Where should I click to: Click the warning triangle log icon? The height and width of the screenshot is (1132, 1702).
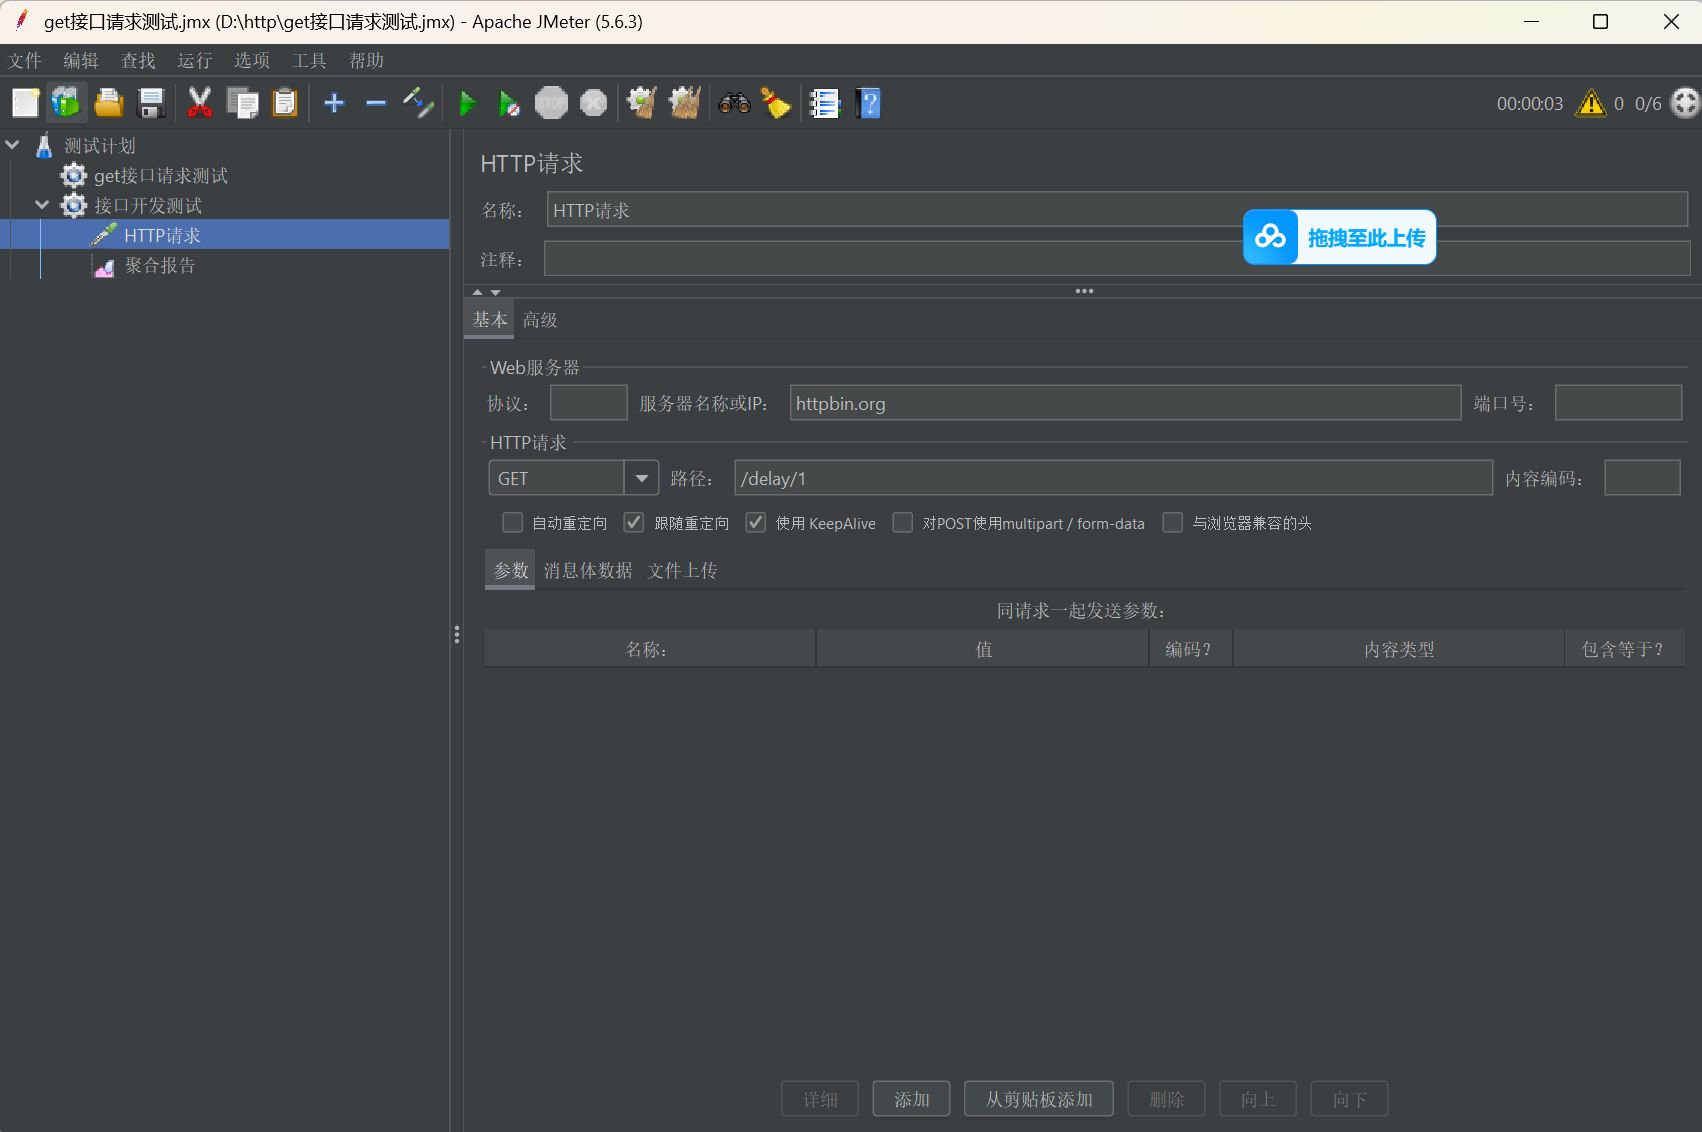(x=1590, y=103)
